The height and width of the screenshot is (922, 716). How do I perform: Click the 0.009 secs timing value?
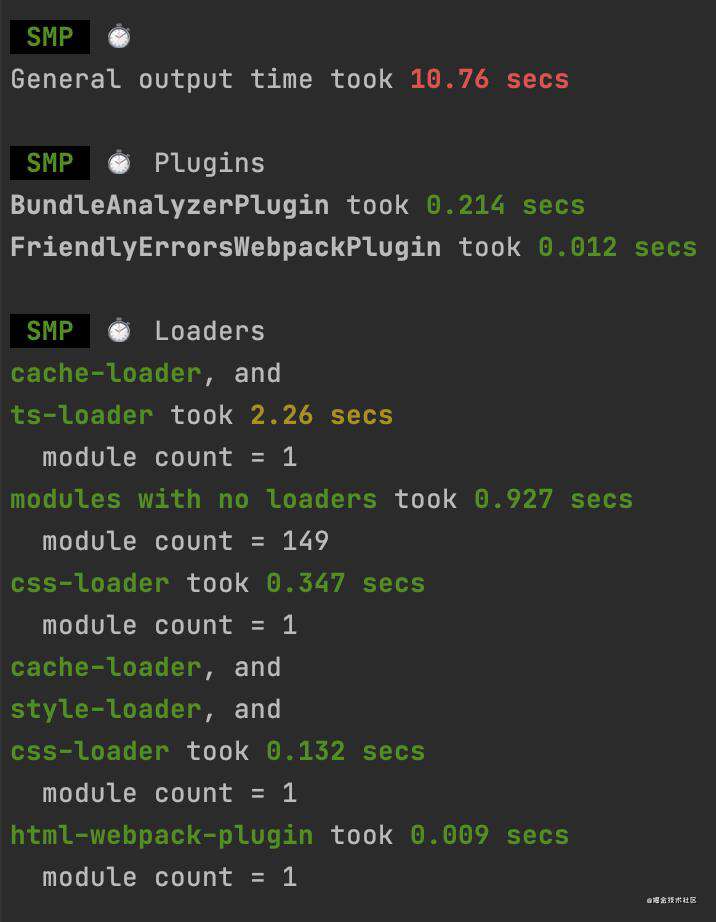[x=490, y=835]
